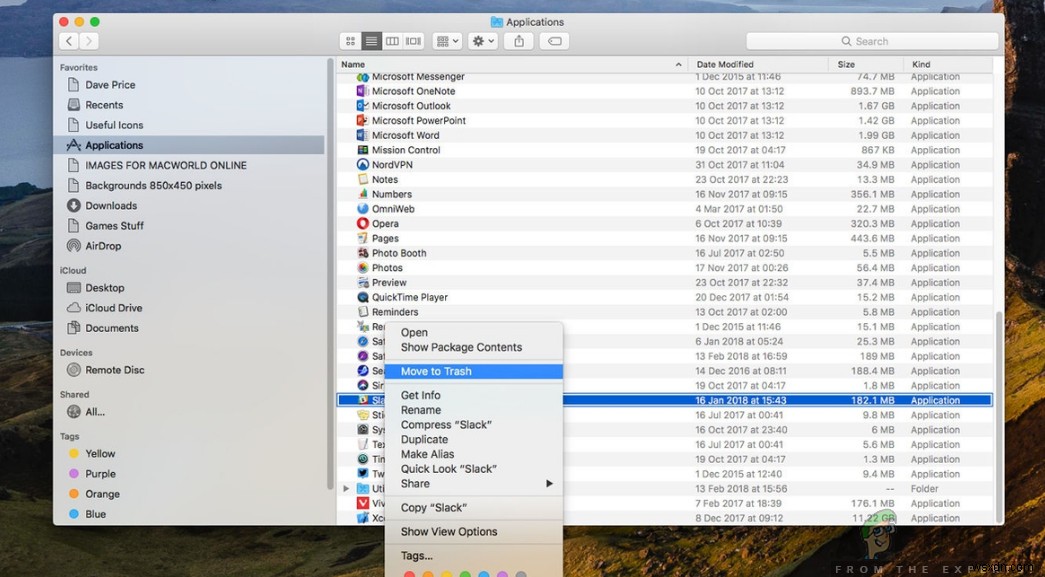Click the Share icon in the toolbar

(x=518, y=40)
